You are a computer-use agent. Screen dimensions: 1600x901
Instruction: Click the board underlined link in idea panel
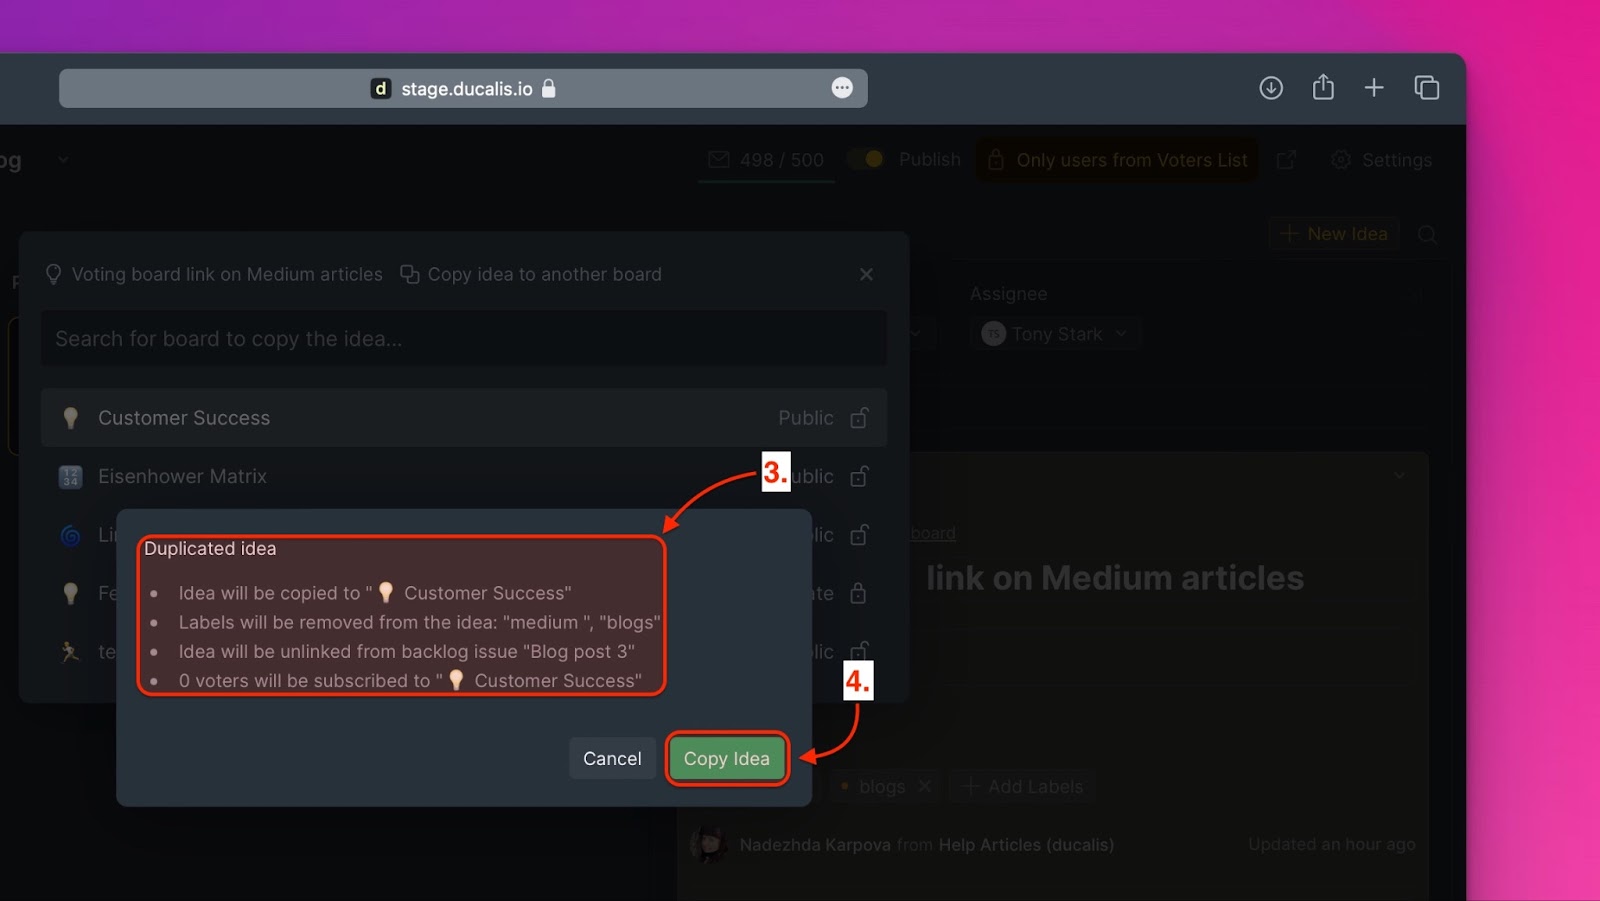pyautogui.click(x=933, y=534)
